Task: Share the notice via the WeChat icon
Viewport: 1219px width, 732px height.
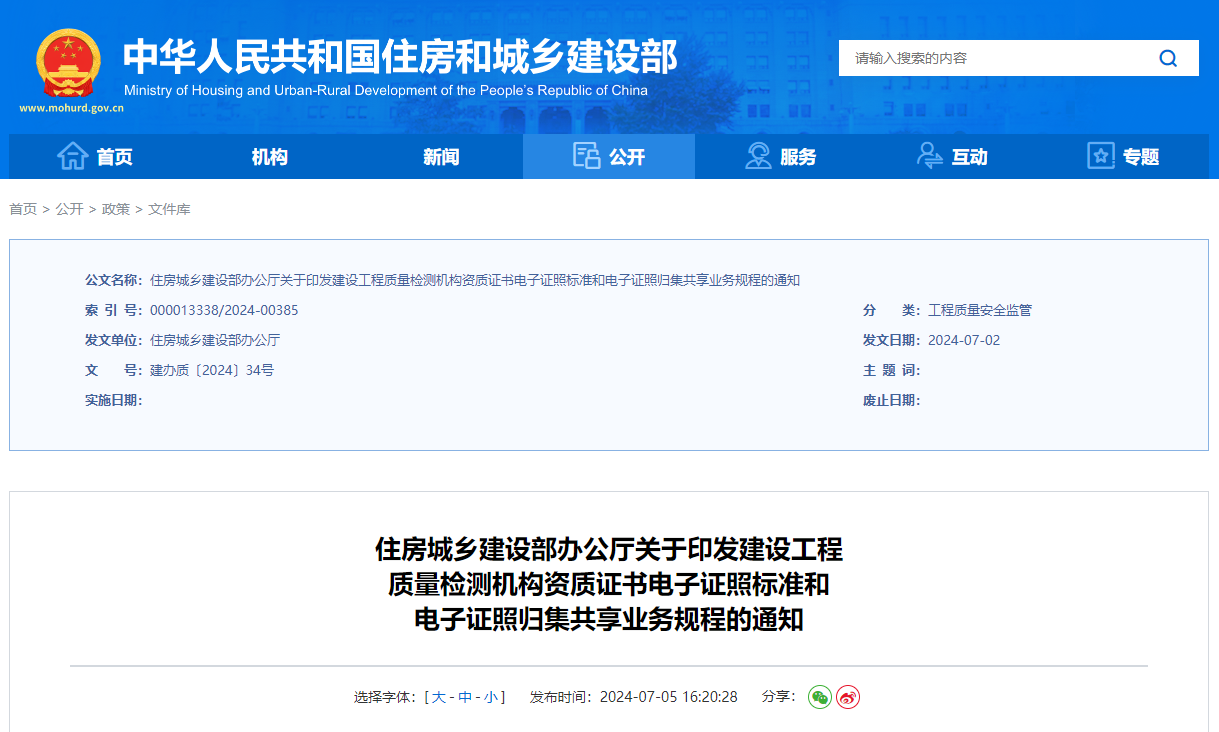Action: pos(819,696)
